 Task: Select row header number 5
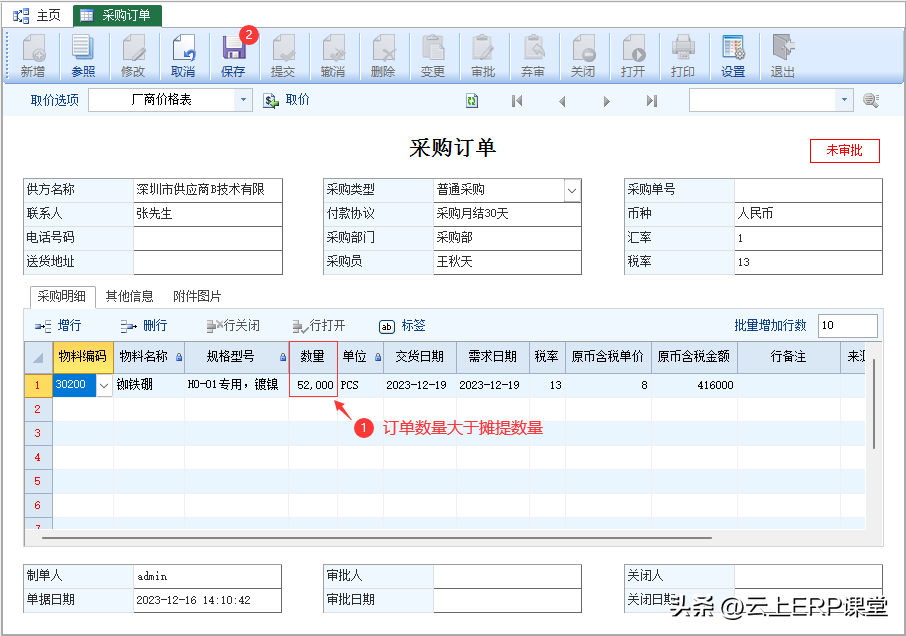point(38,482)
